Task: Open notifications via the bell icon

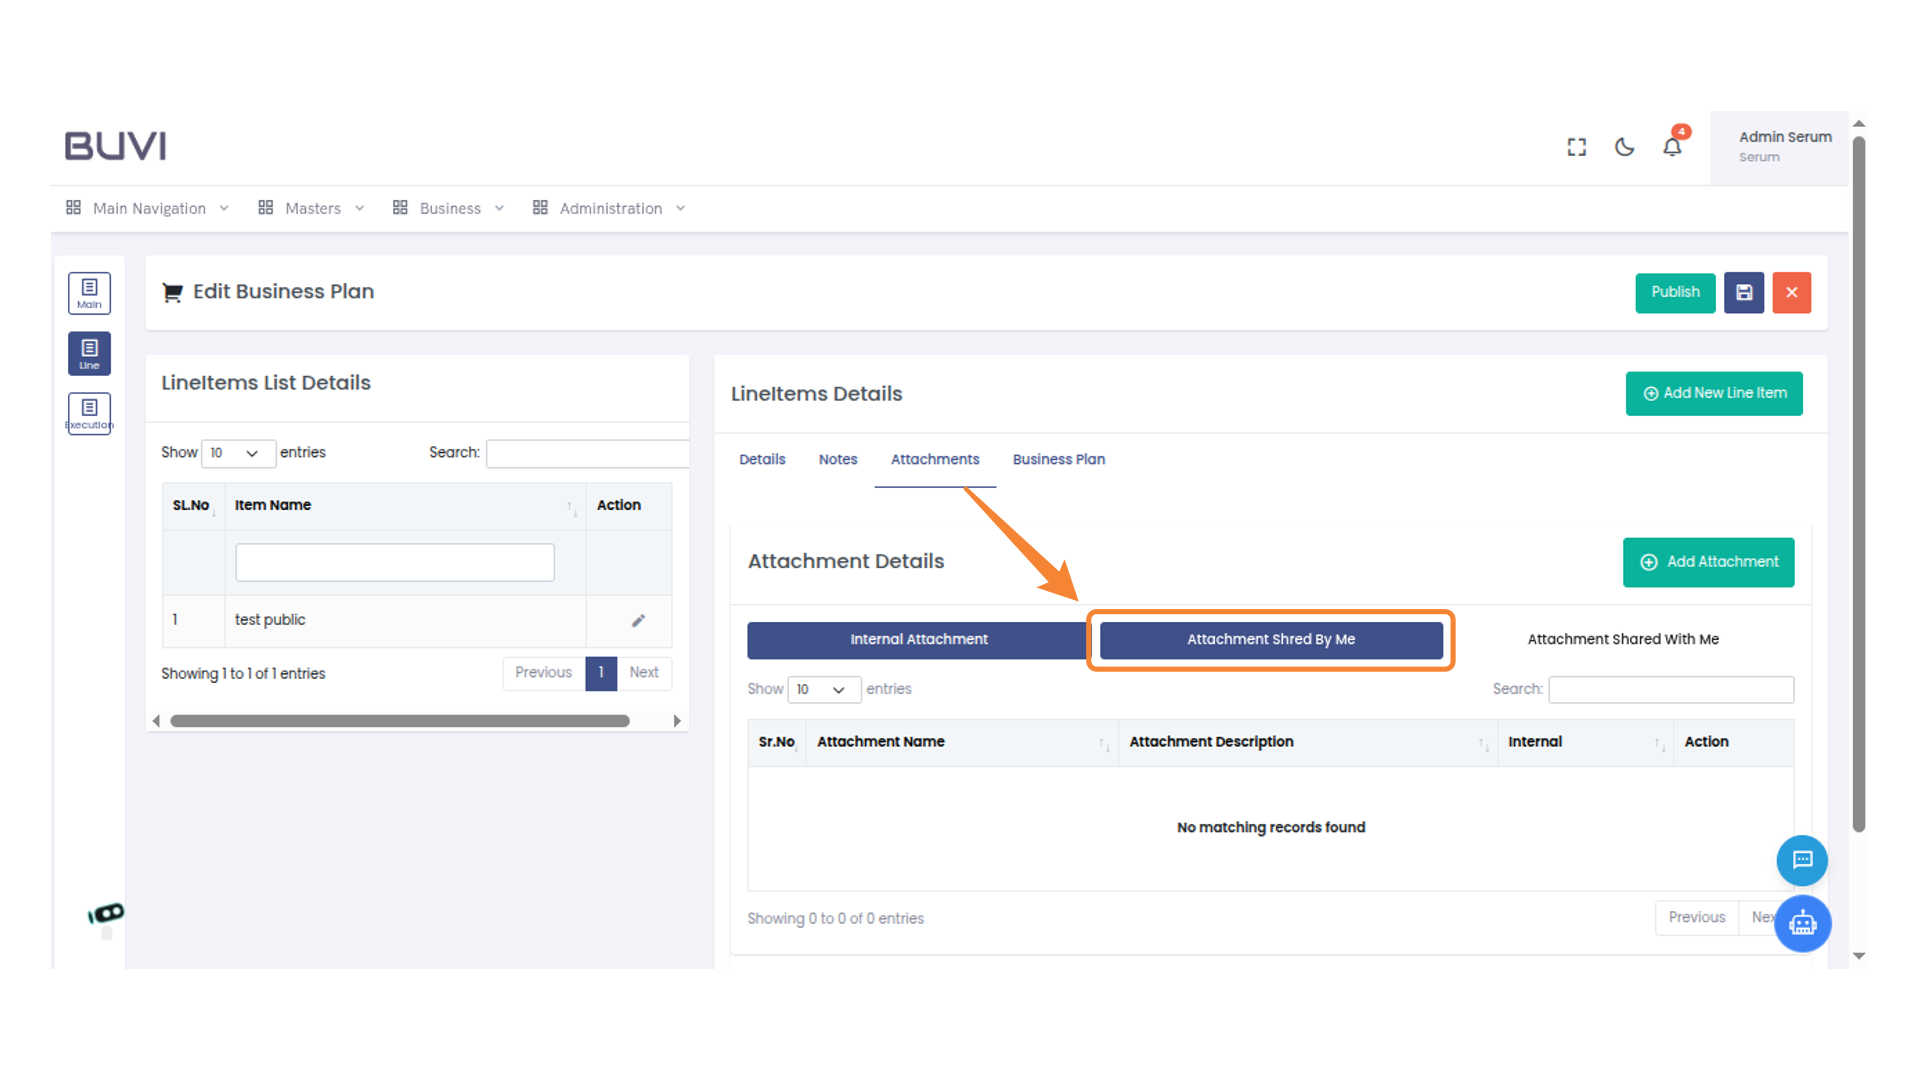Action: (1671, 146)
